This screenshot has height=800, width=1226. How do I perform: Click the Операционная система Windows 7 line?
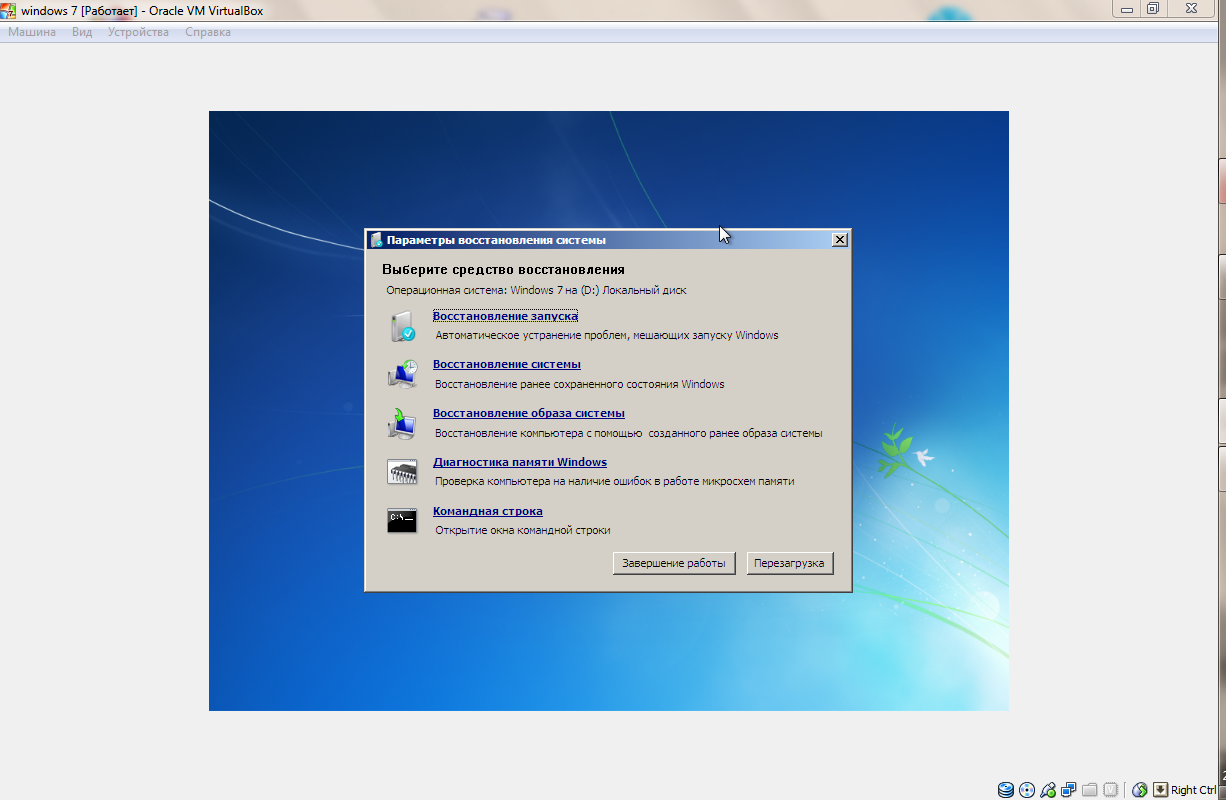(537, 290)
